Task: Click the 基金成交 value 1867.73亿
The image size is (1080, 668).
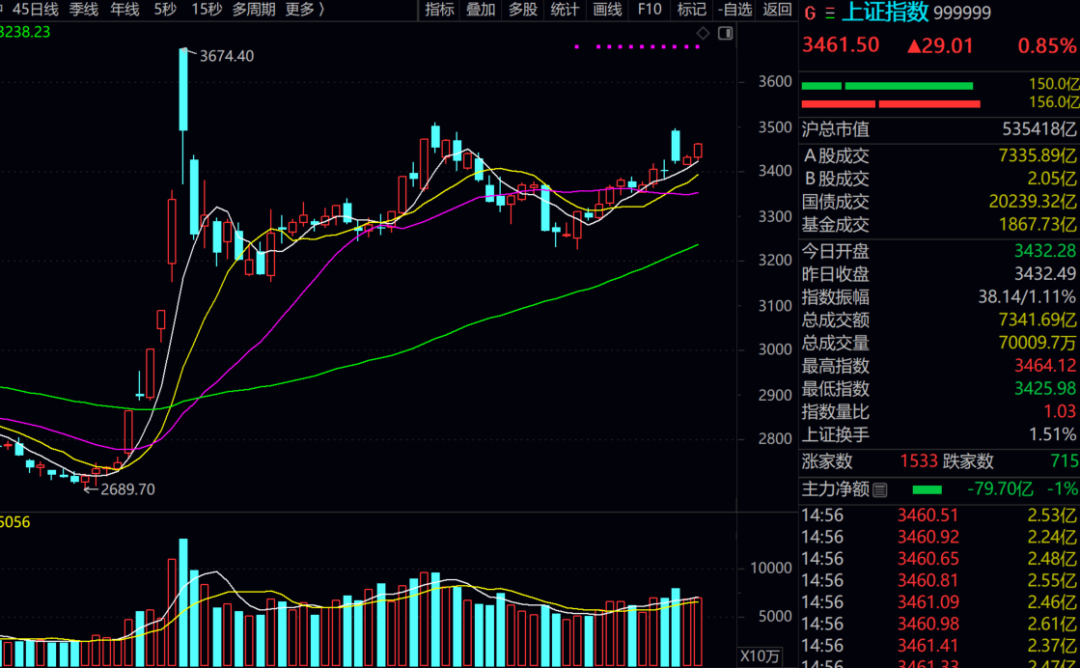Action: click(x=1037, y=225)
